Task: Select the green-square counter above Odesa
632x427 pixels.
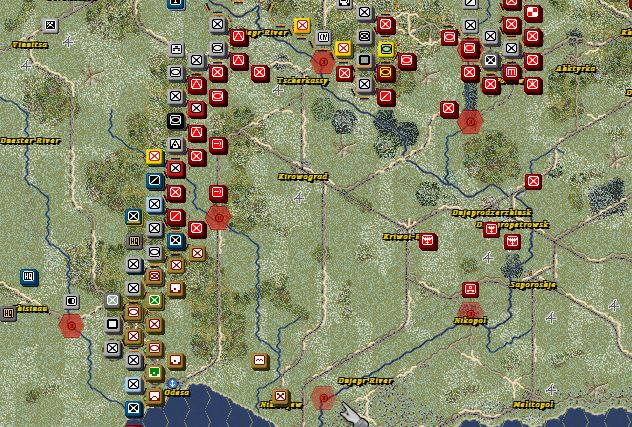Action: click(155, 372)
